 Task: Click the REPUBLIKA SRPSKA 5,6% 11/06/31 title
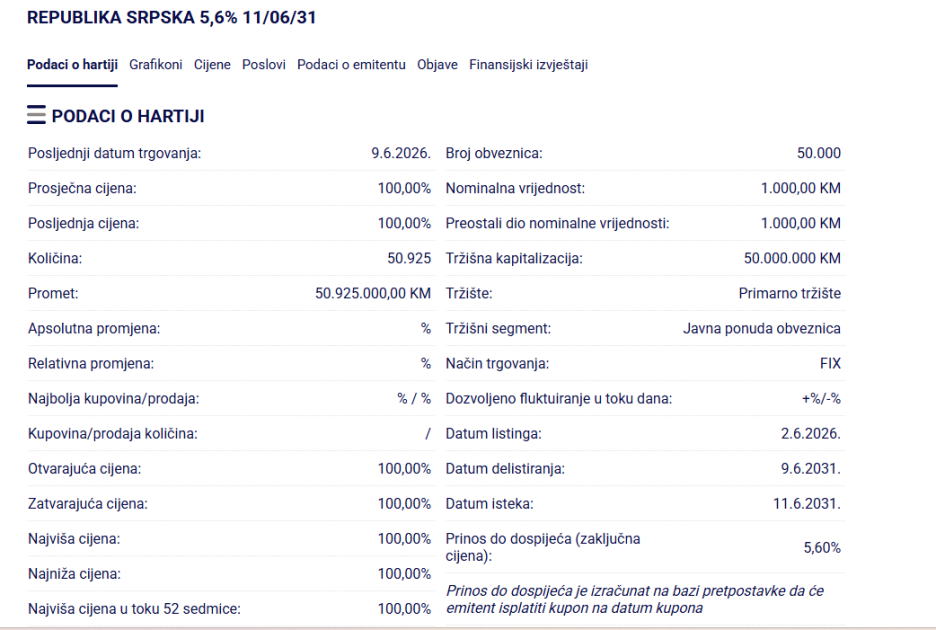[171, 17]
